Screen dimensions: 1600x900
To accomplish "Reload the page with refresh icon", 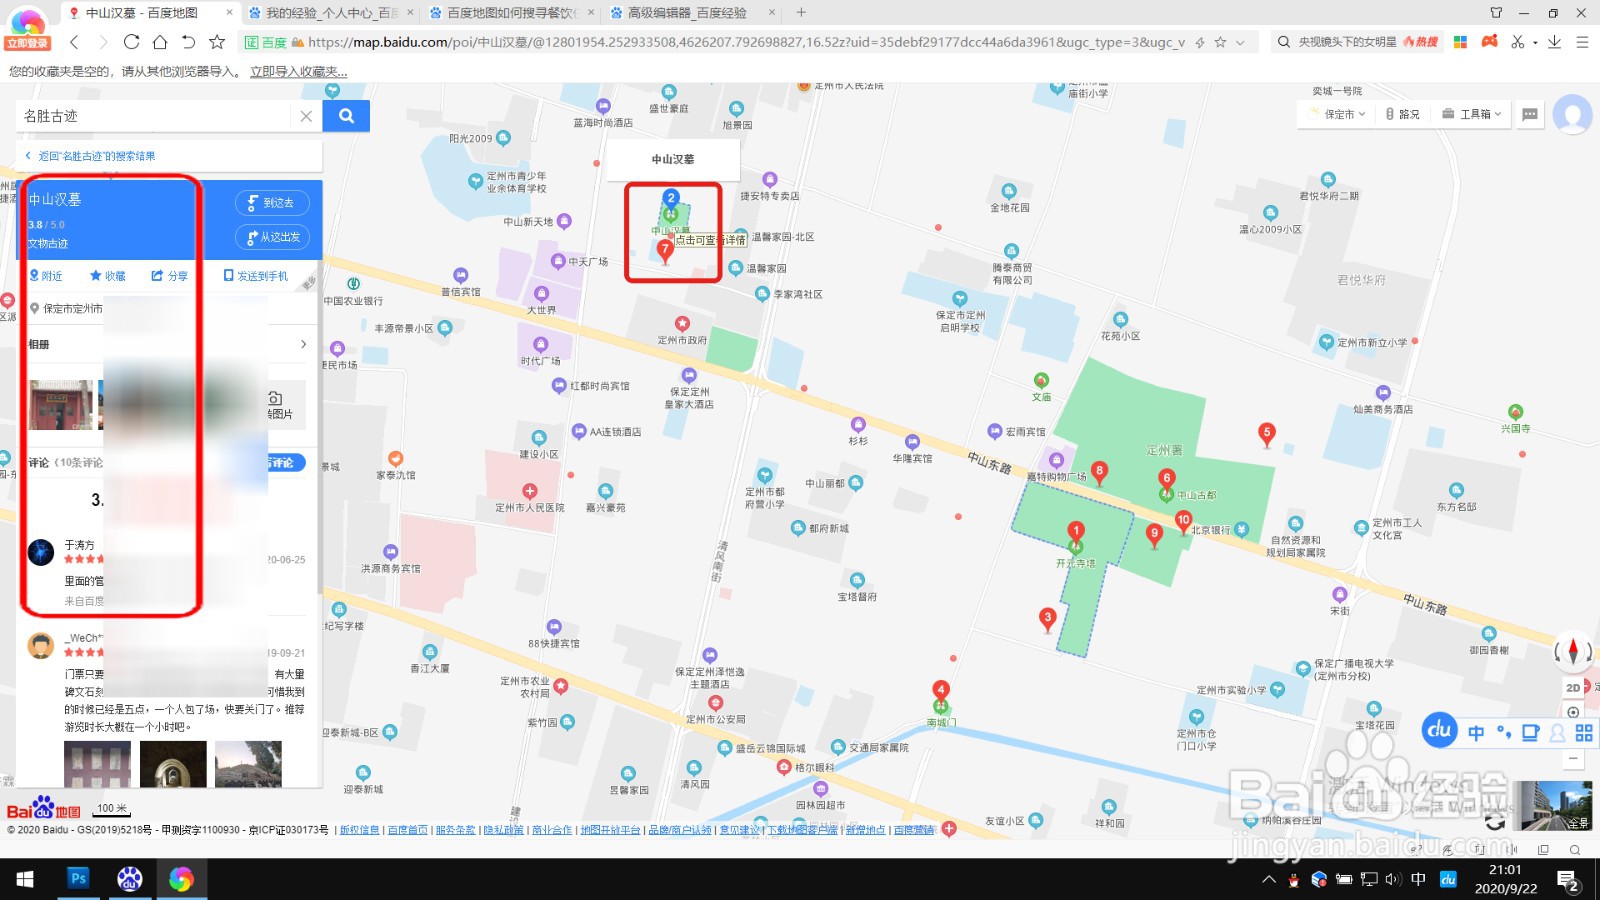I will 131,42.
